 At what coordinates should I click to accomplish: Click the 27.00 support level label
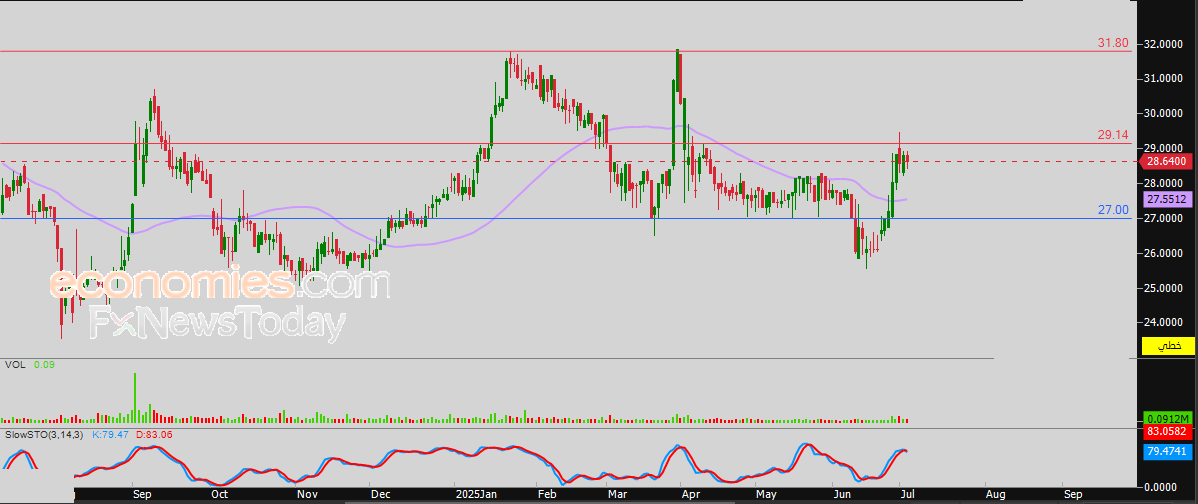[x=1113, y=210]
